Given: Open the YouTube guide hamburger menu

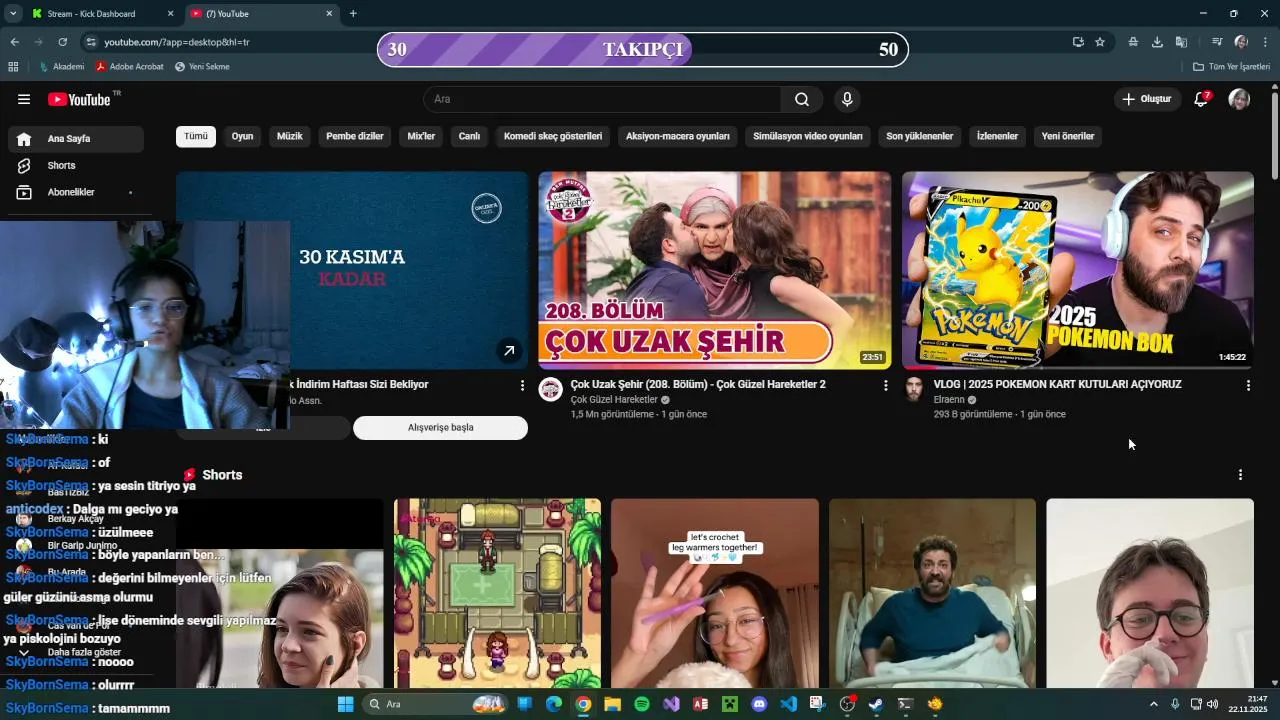Looking at the screenshot, I should (x=24, y=99).
